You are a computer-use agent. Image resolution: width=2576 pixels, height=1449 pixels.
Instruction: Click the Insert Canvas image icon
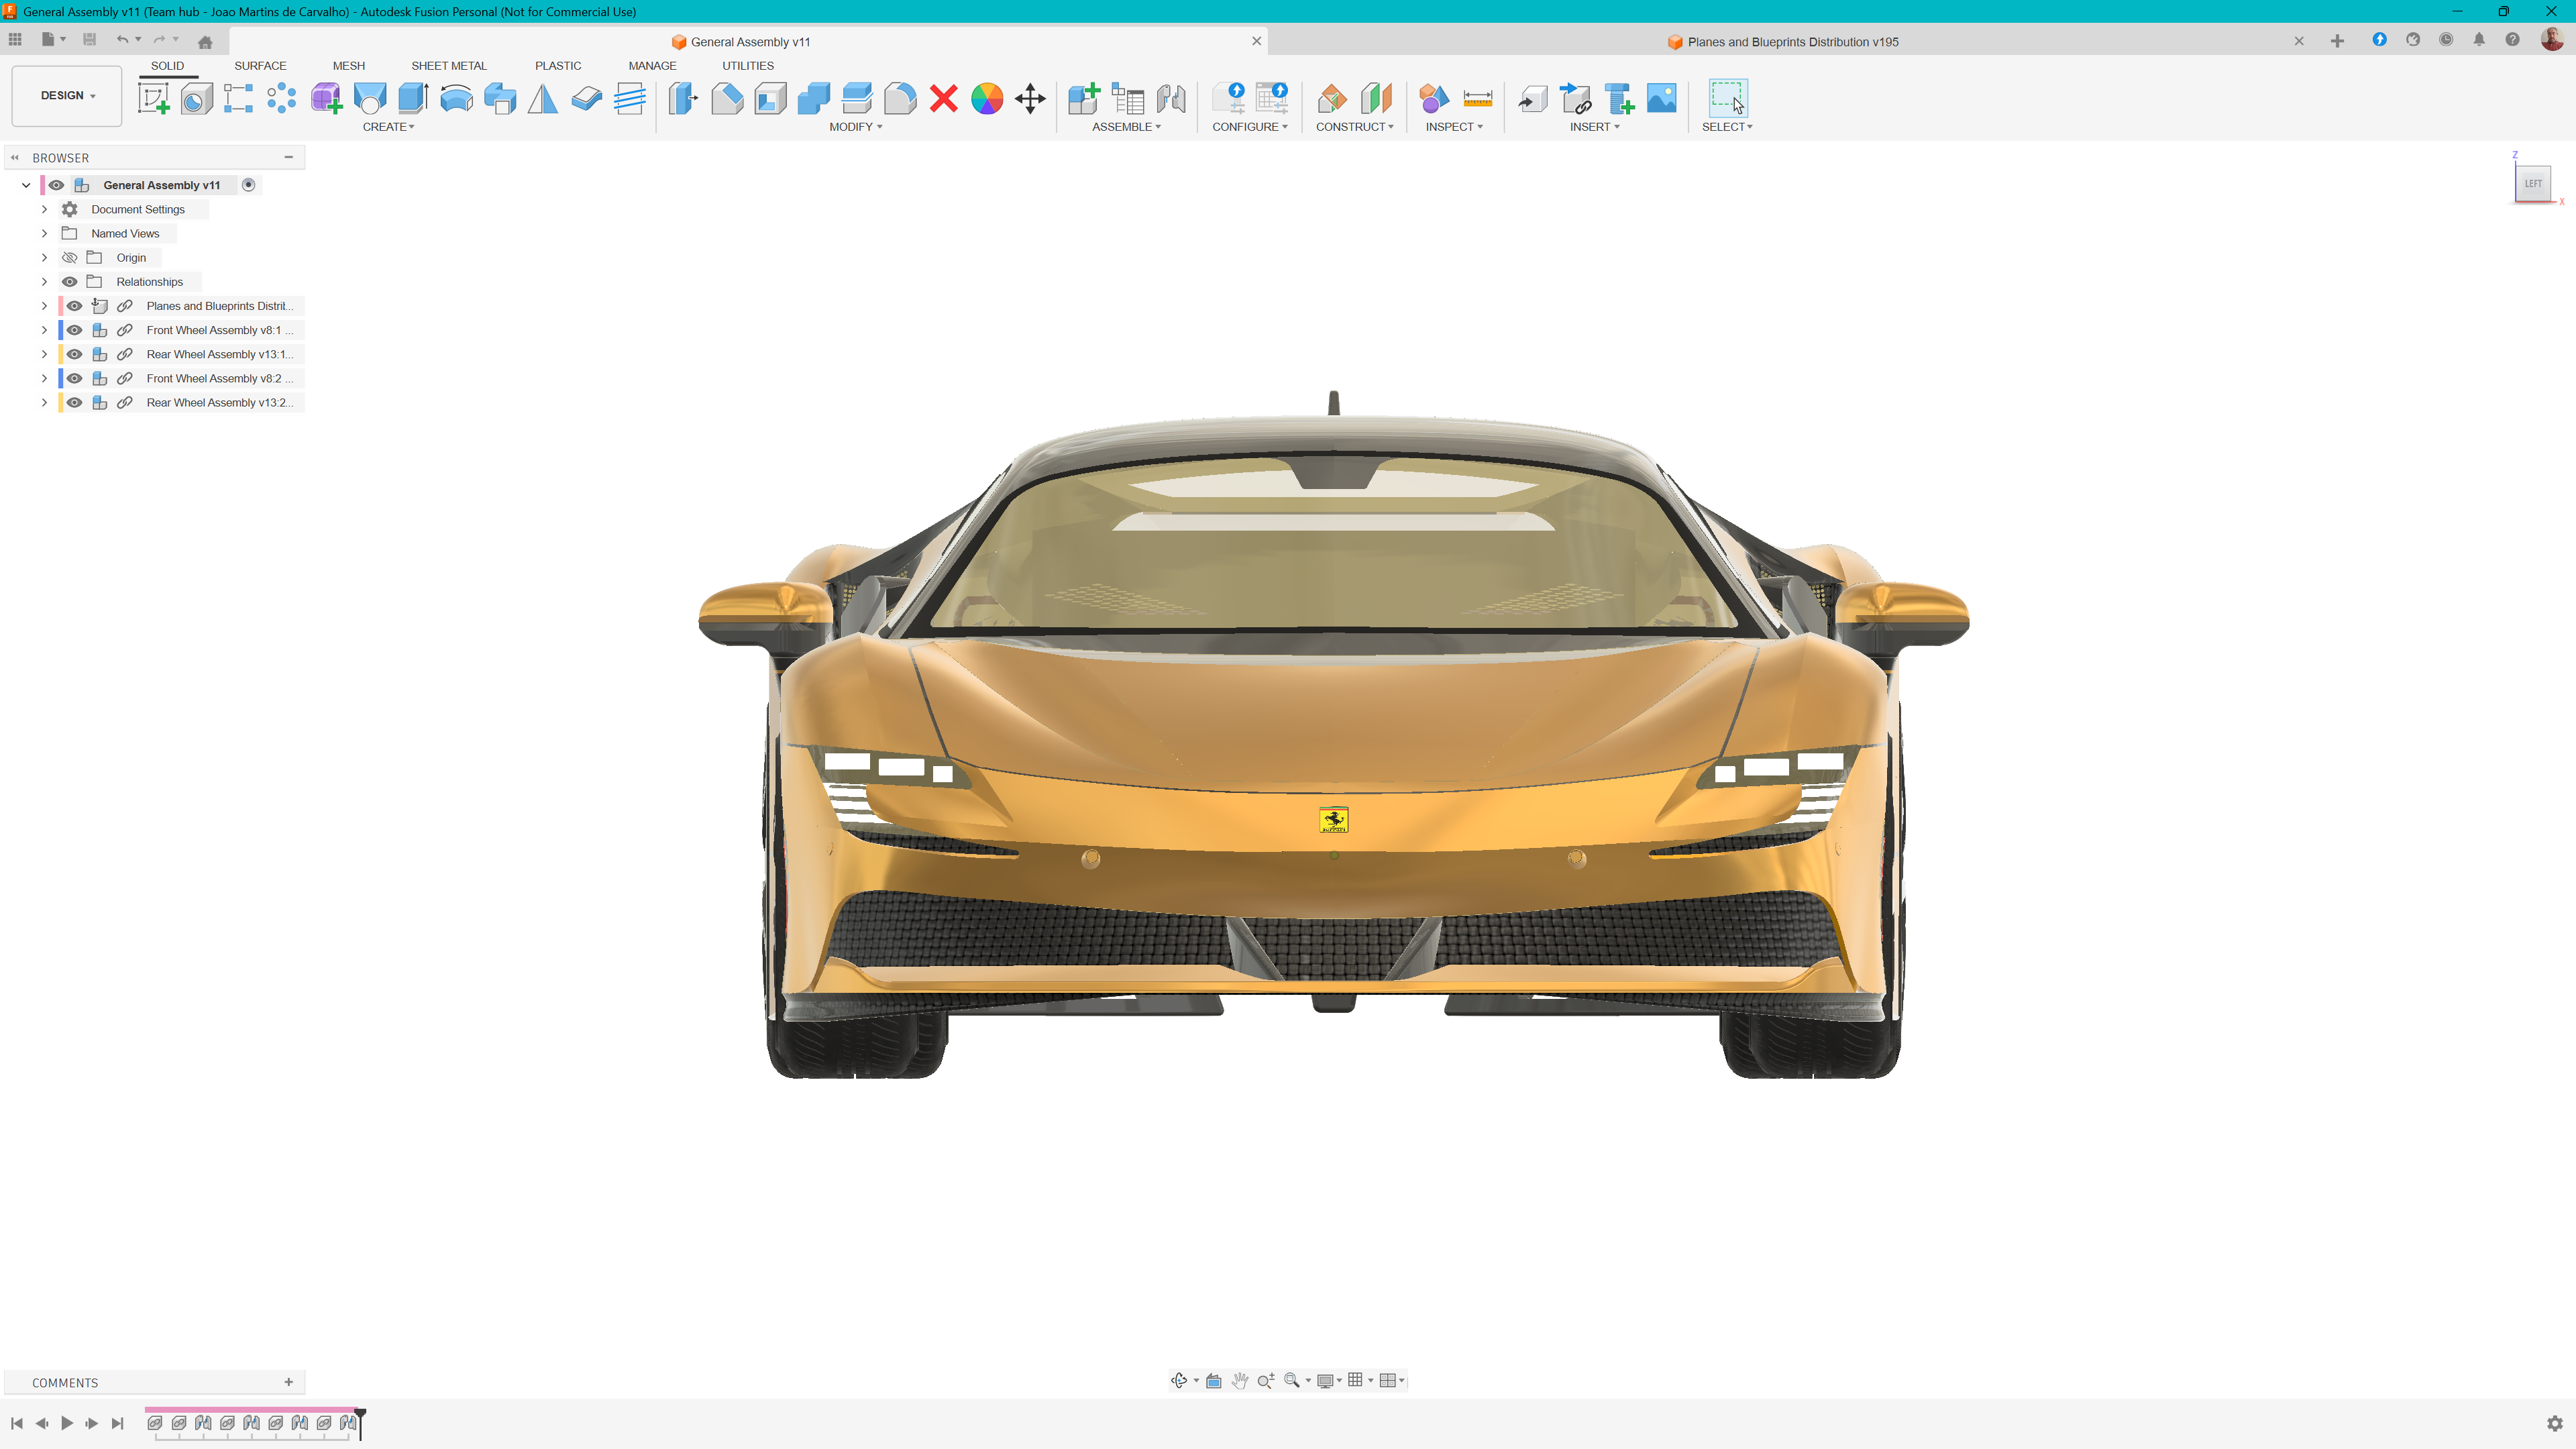[x=1661, y=98]
